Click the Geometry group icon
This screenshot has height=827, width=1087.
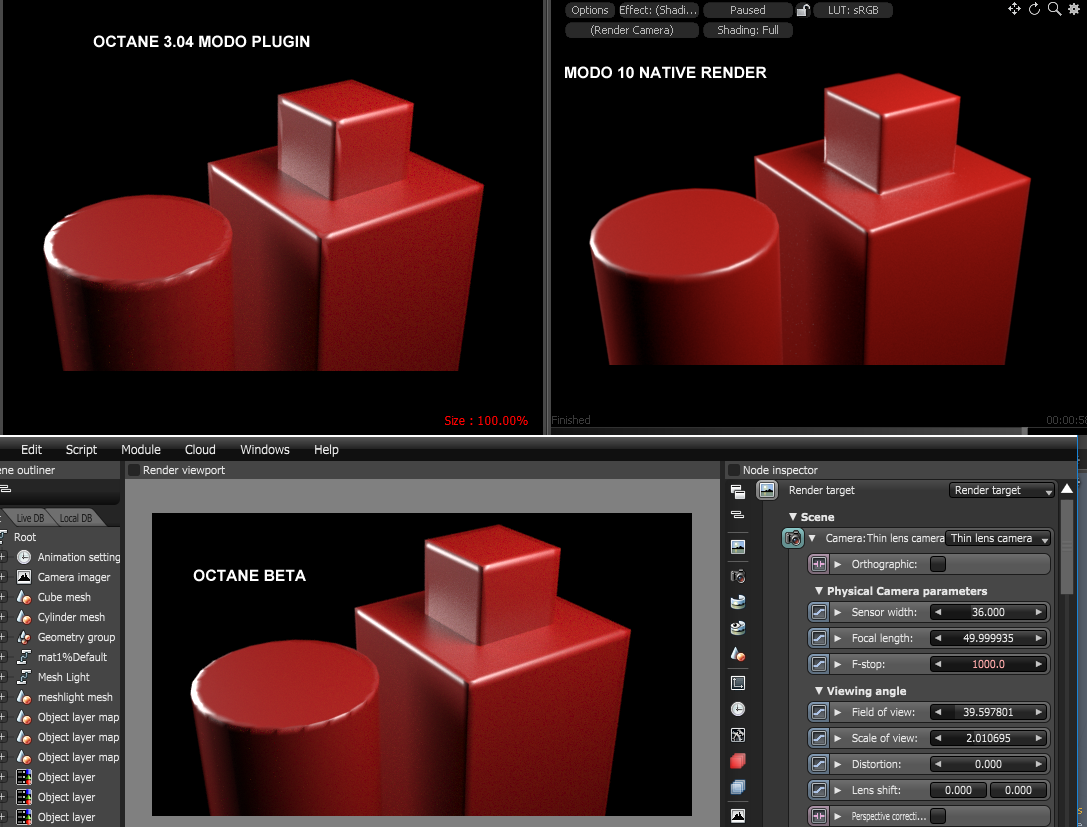tap(24, 637)
